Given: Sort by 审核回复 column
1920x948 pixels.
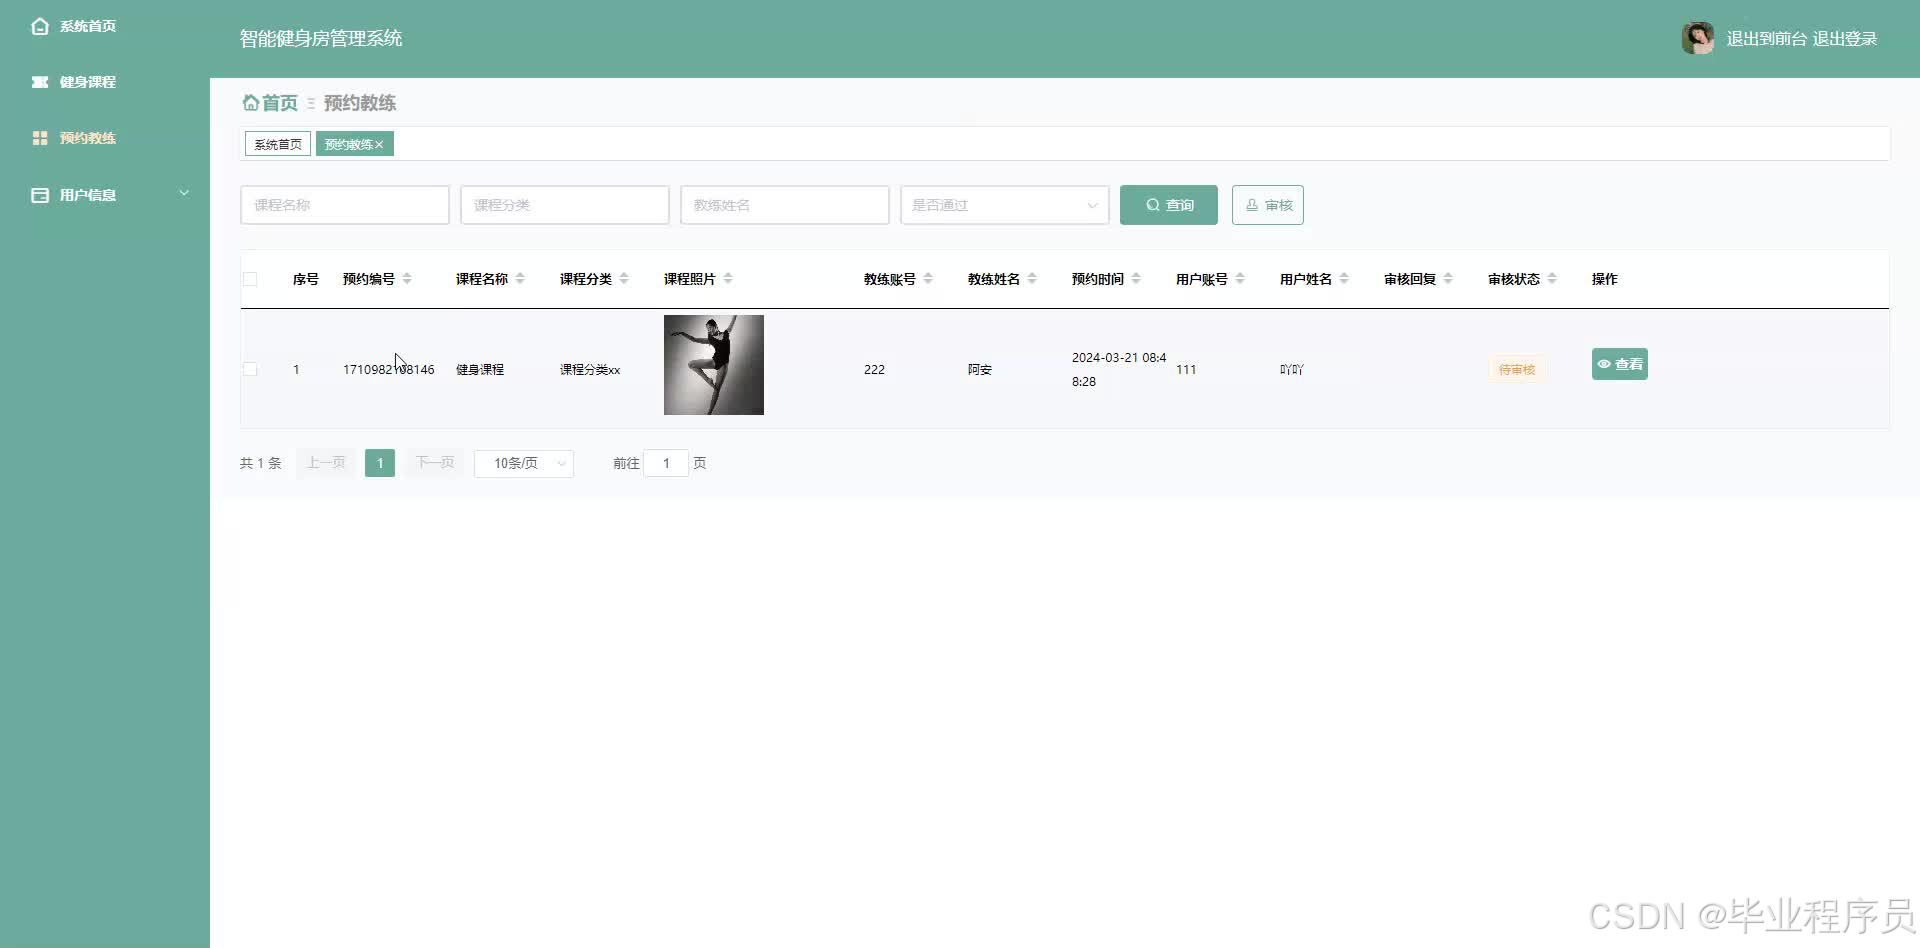Looking at the screenshot, I should coord(1448,279).
